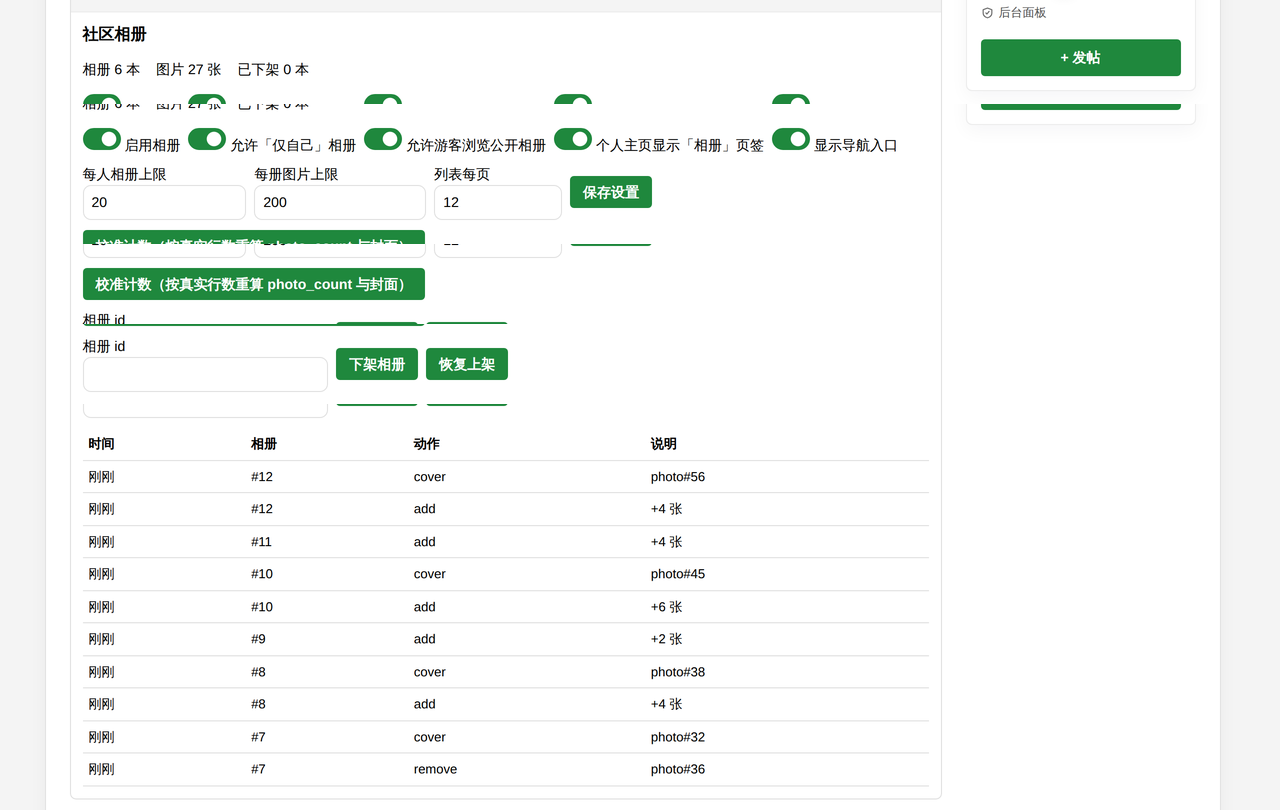The image size is (1280, 810).
Task: Click the 恢复上架 button
Action: point(467,364)
